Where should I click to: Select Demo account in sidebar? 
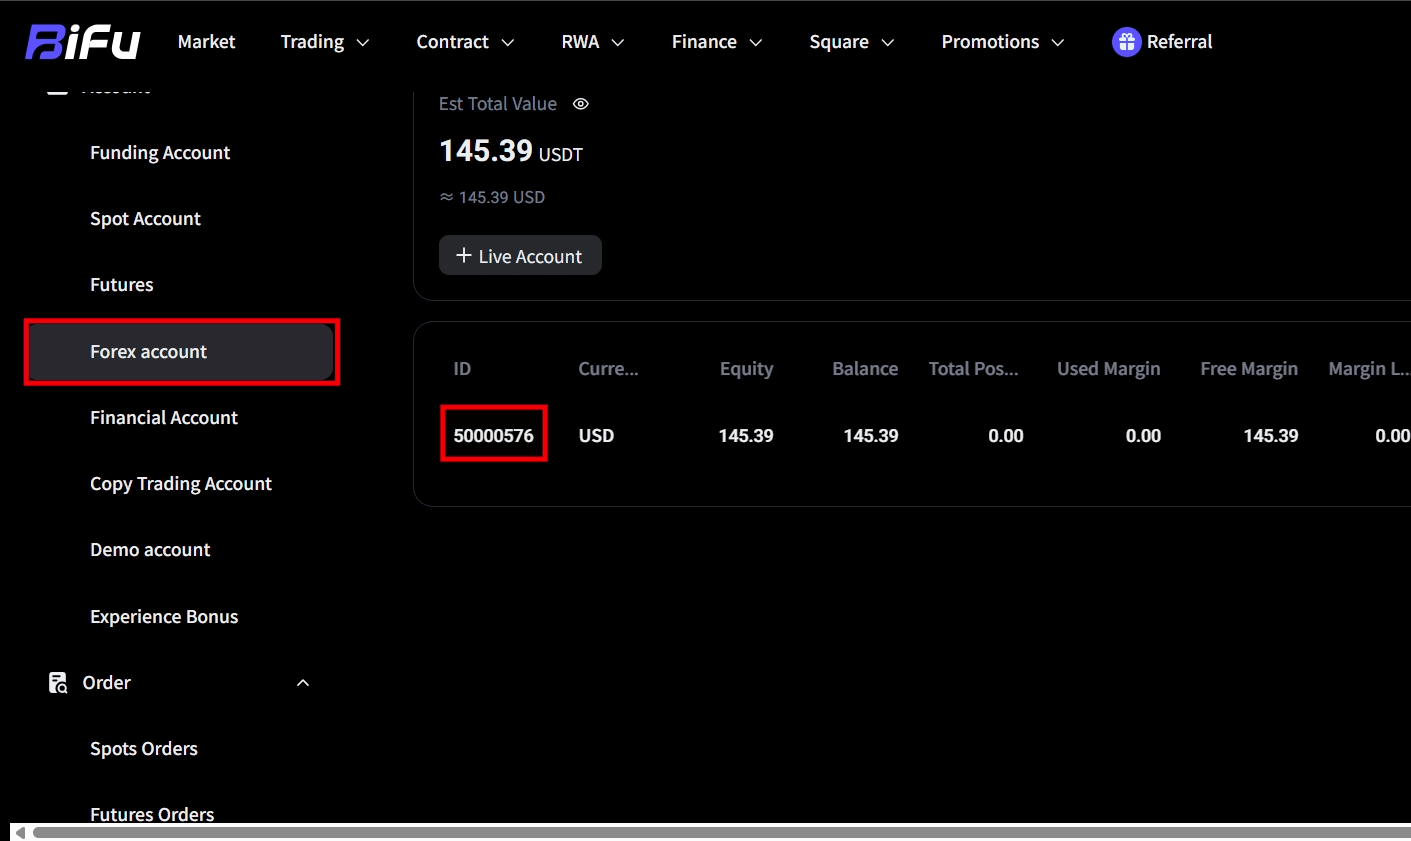(x=150, y=550)
